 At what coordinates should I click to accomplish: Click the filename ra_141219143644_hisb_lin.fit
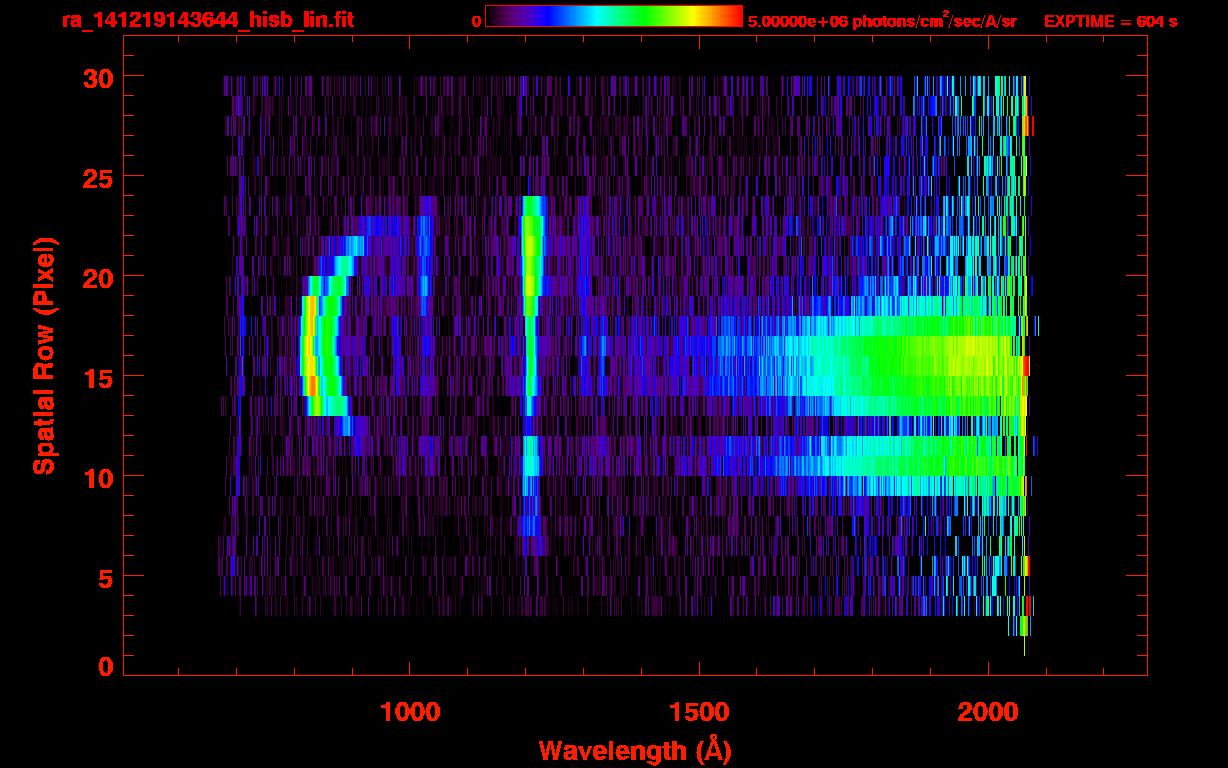207,20
